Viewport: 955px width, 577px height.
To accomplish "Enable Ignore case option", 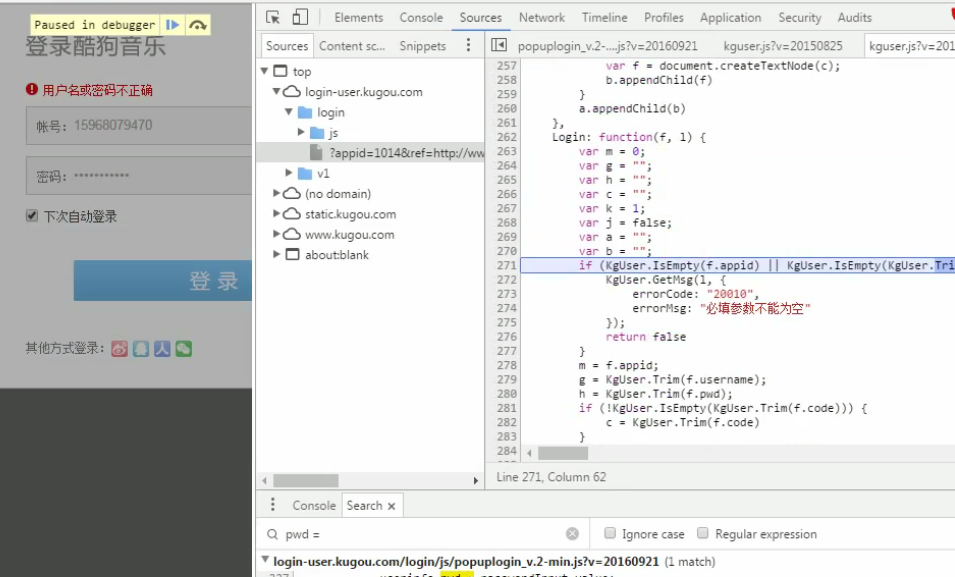I will pos(609,534).
